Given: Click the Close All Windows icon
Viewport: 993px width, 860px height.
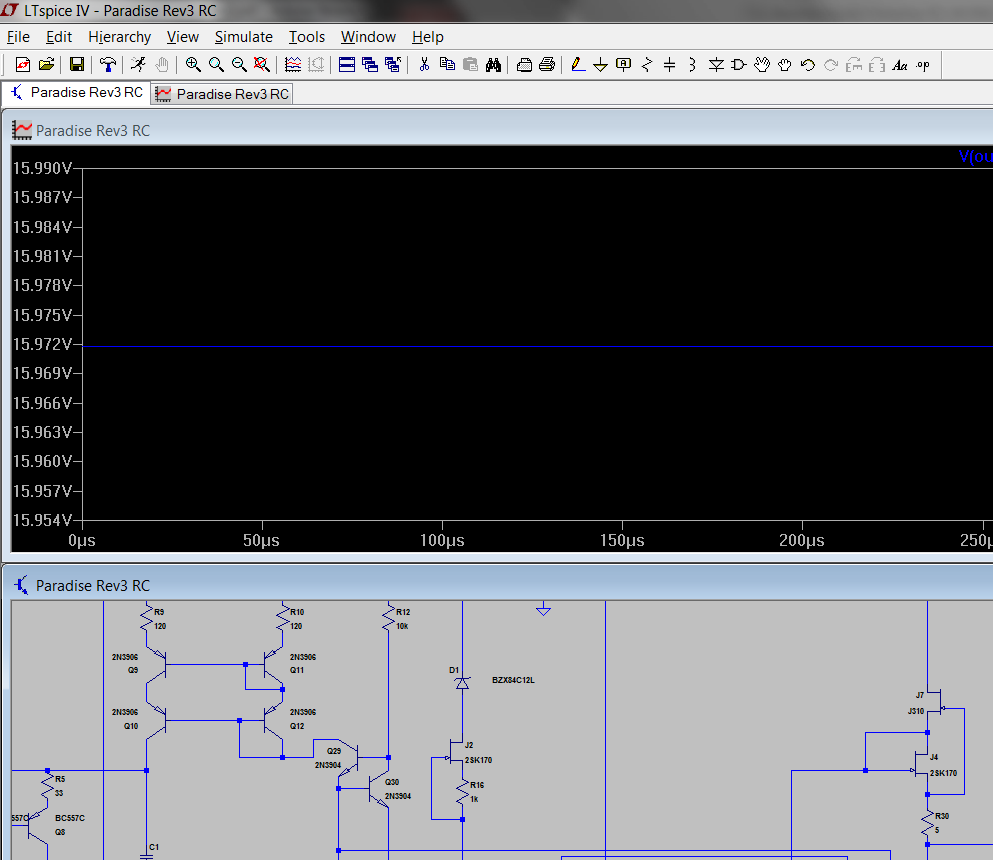Looking at the screenshot, I should click(393, 65).
